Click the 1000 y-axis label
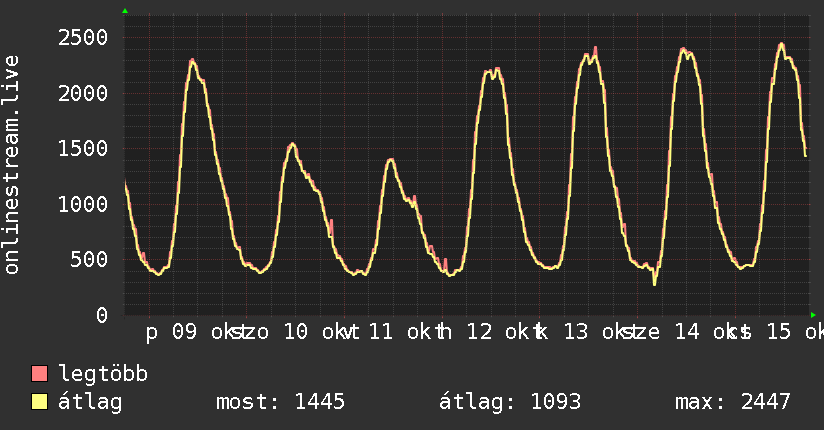This screenshot has width=824, height=430. [x=83, y=204]
